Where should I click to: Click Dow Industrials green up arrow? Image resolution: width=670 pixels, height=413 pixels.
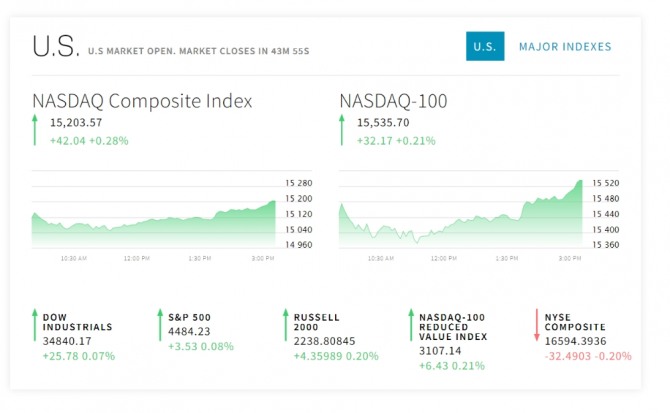coord(34,327)
